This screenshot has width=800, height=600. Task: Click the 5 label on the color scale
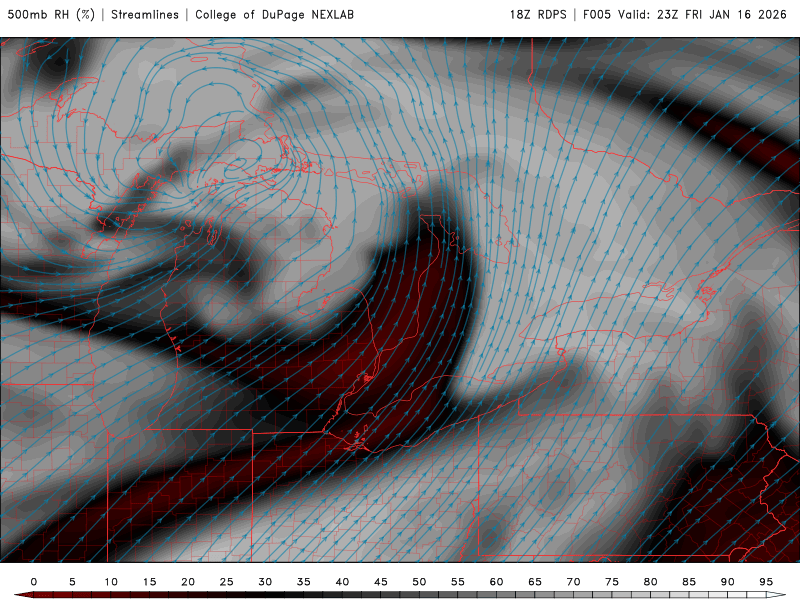(72, 582)
